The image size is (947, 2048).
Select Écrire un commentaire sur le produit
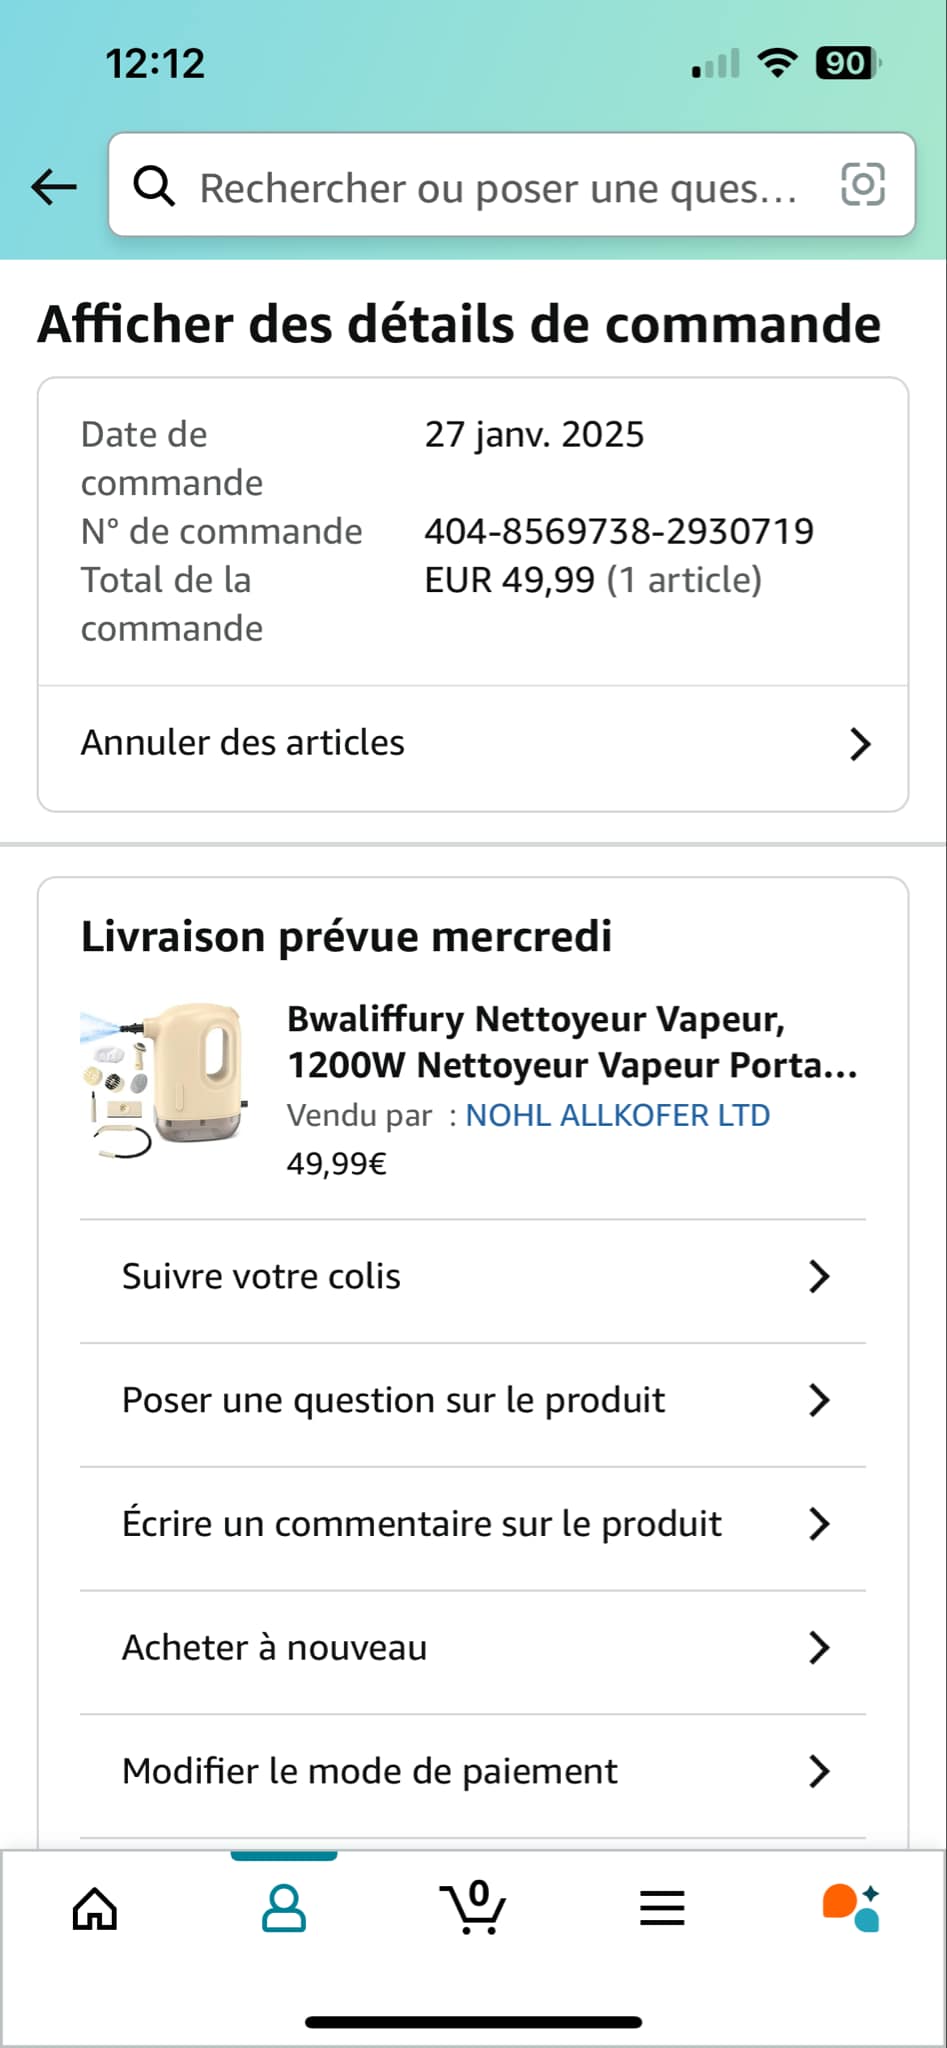pyautogui.click(x=421, y=1524)
